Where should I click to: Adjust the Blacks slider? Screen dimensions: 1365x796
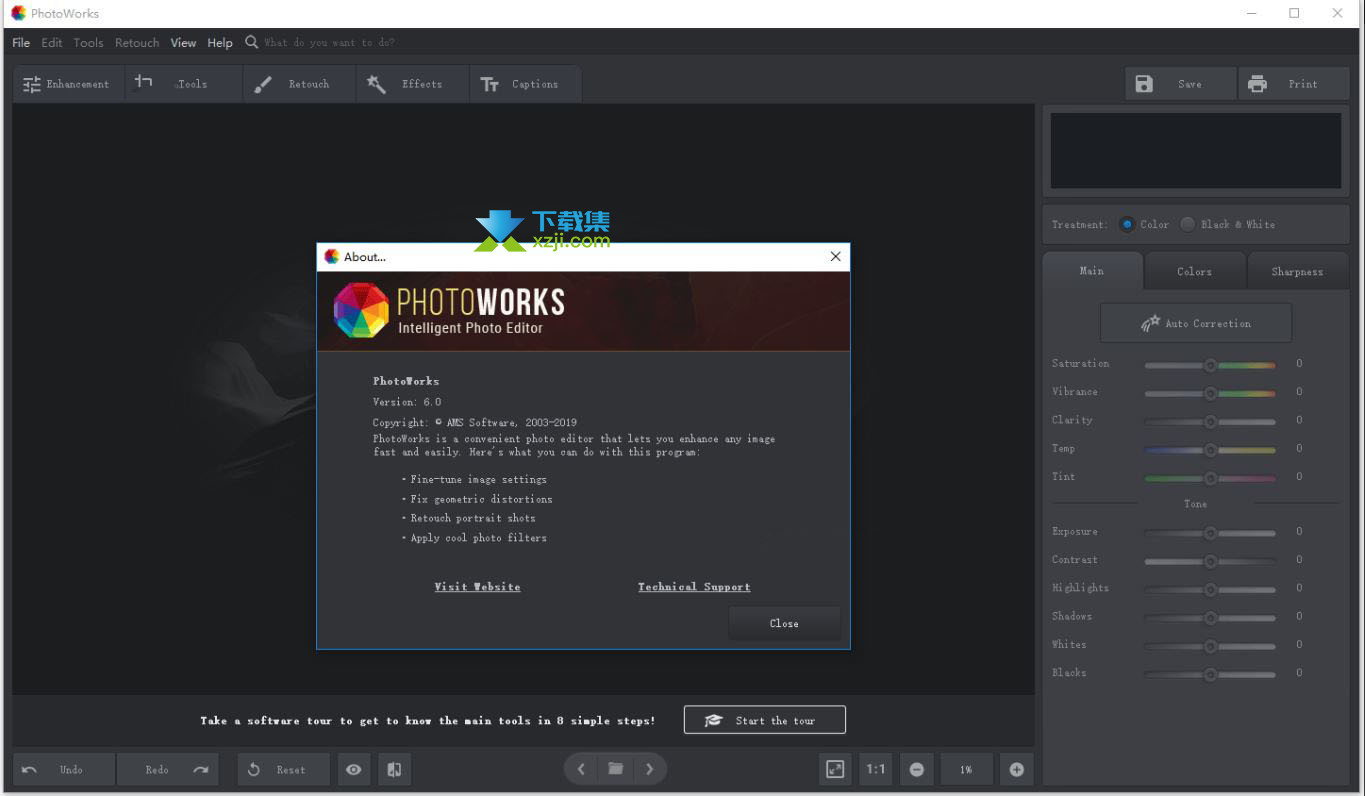point(1210,674)
